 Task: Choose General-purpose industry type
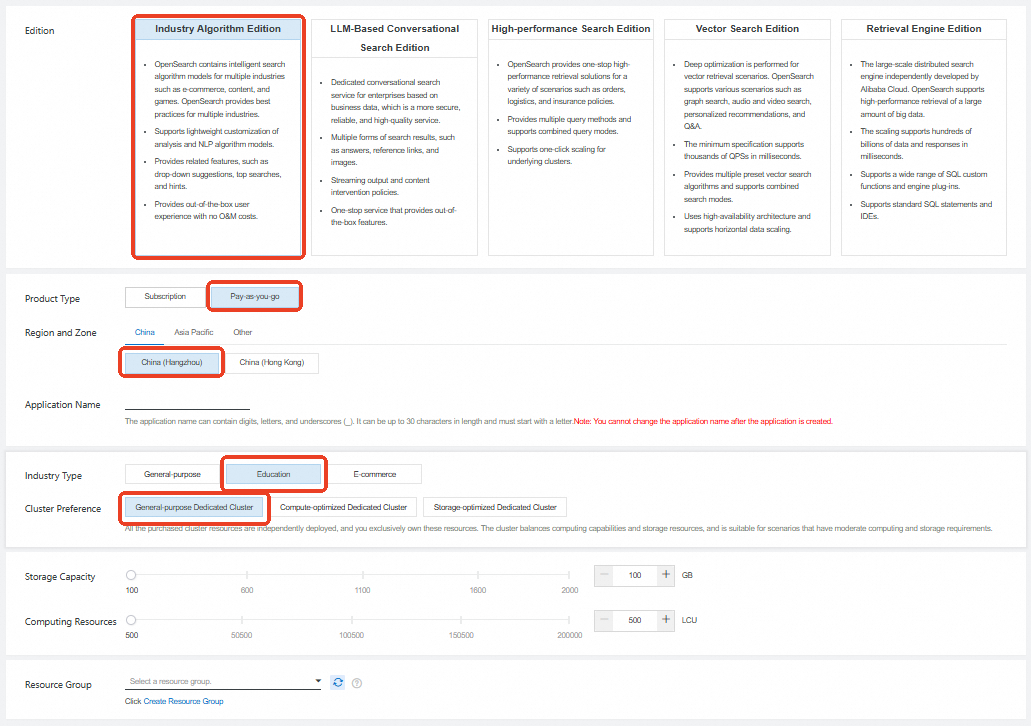pyautogui.click(x=172, y=474)
